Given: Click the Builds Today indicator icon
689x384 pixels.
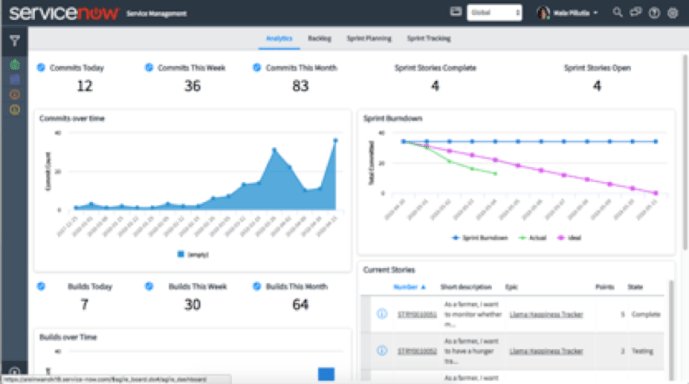Looking at the screenshot, I should 41,286.
